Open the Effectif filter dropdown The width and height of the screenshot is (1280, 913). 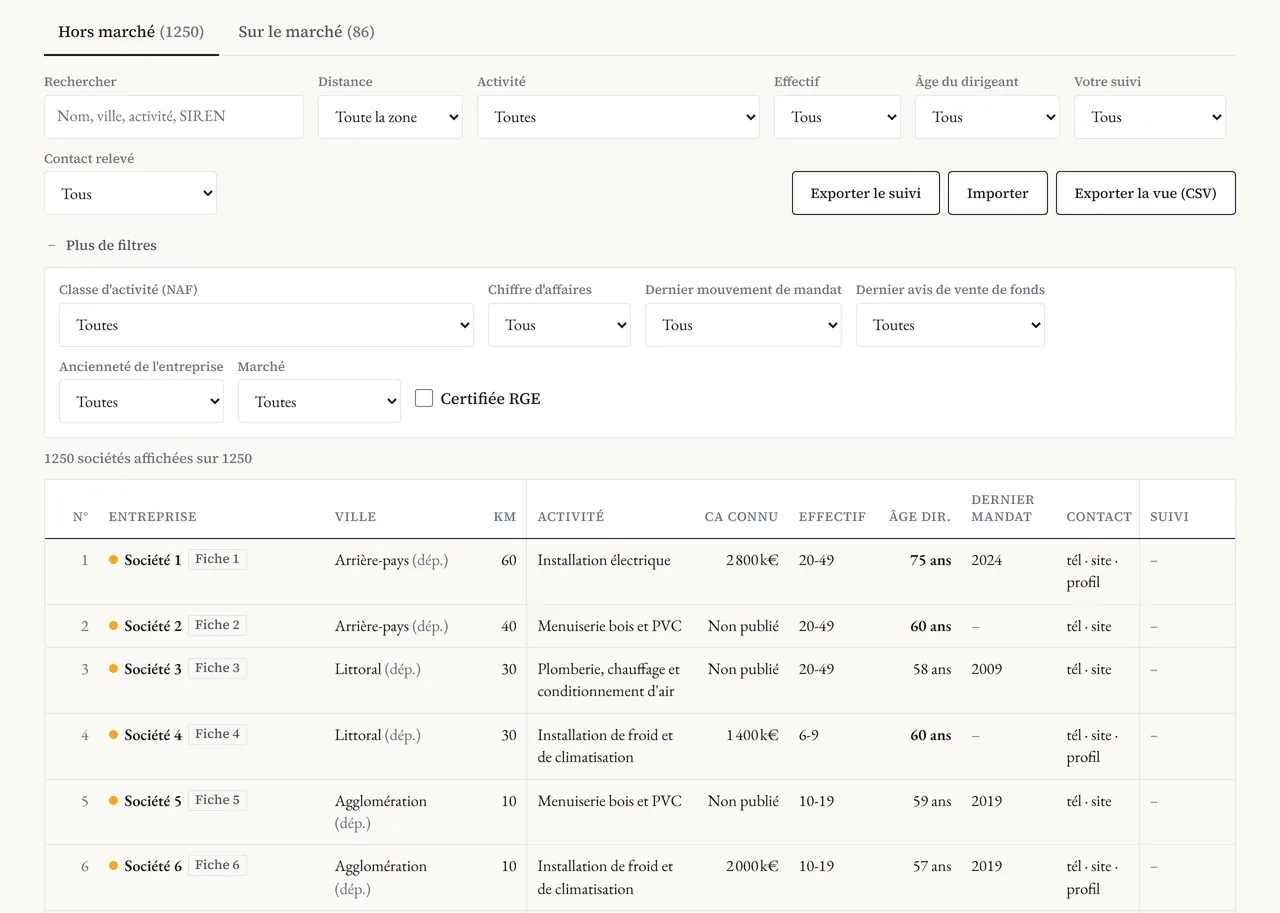point(837,117)
